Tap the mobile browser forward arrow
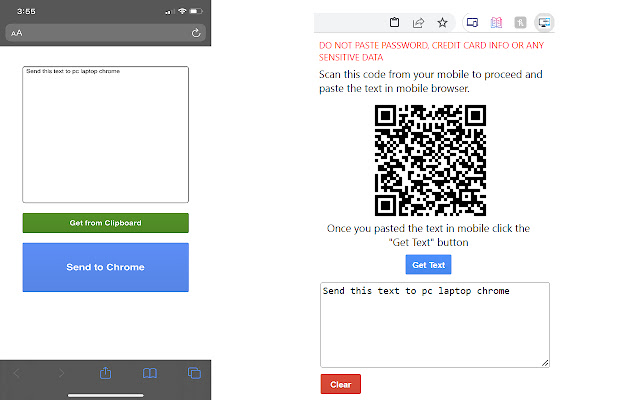Screen dimensions: 640x400 61,373
